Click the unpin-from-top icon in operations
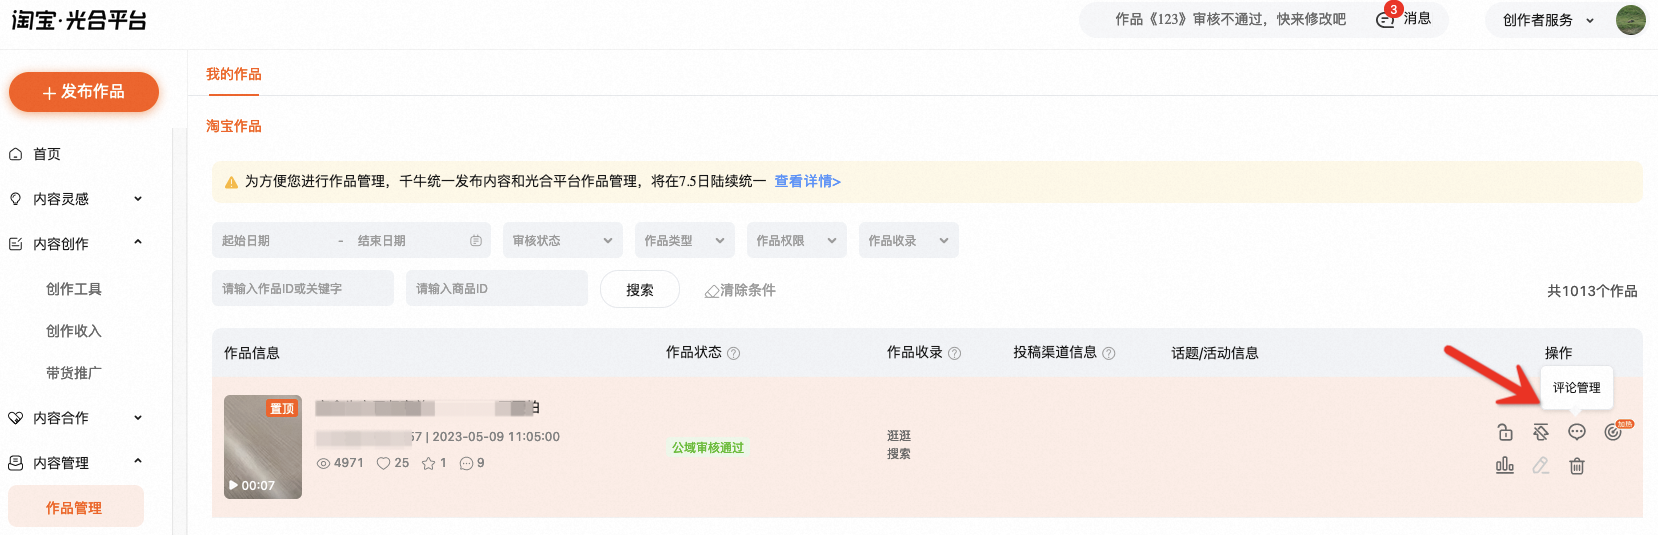 point(1541,432)
